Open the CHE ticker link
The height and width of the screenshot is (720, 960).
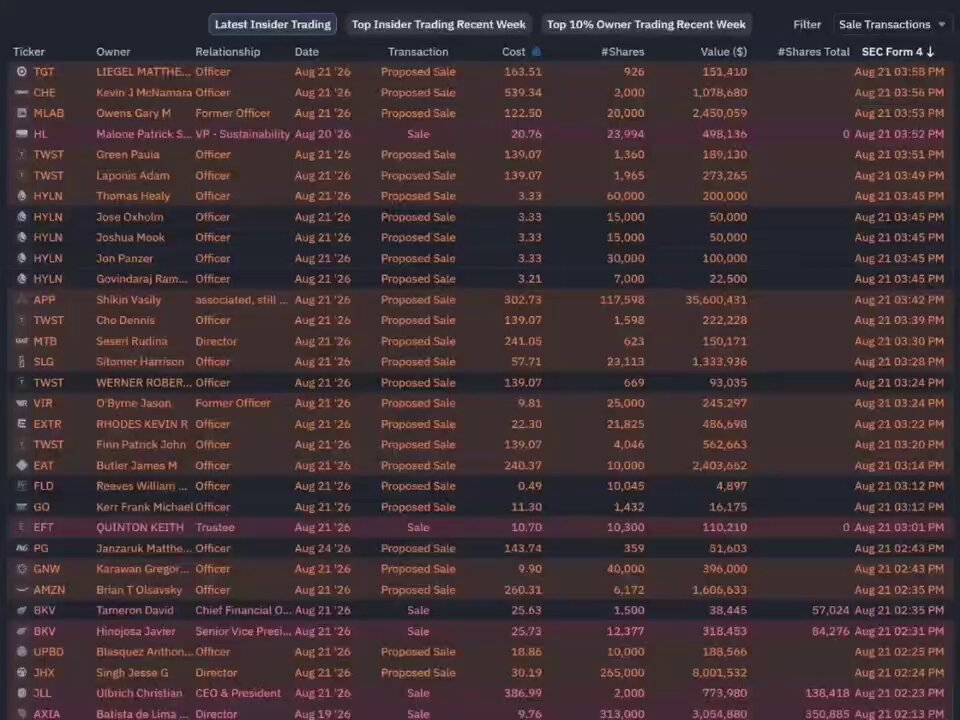pos(44,92)
